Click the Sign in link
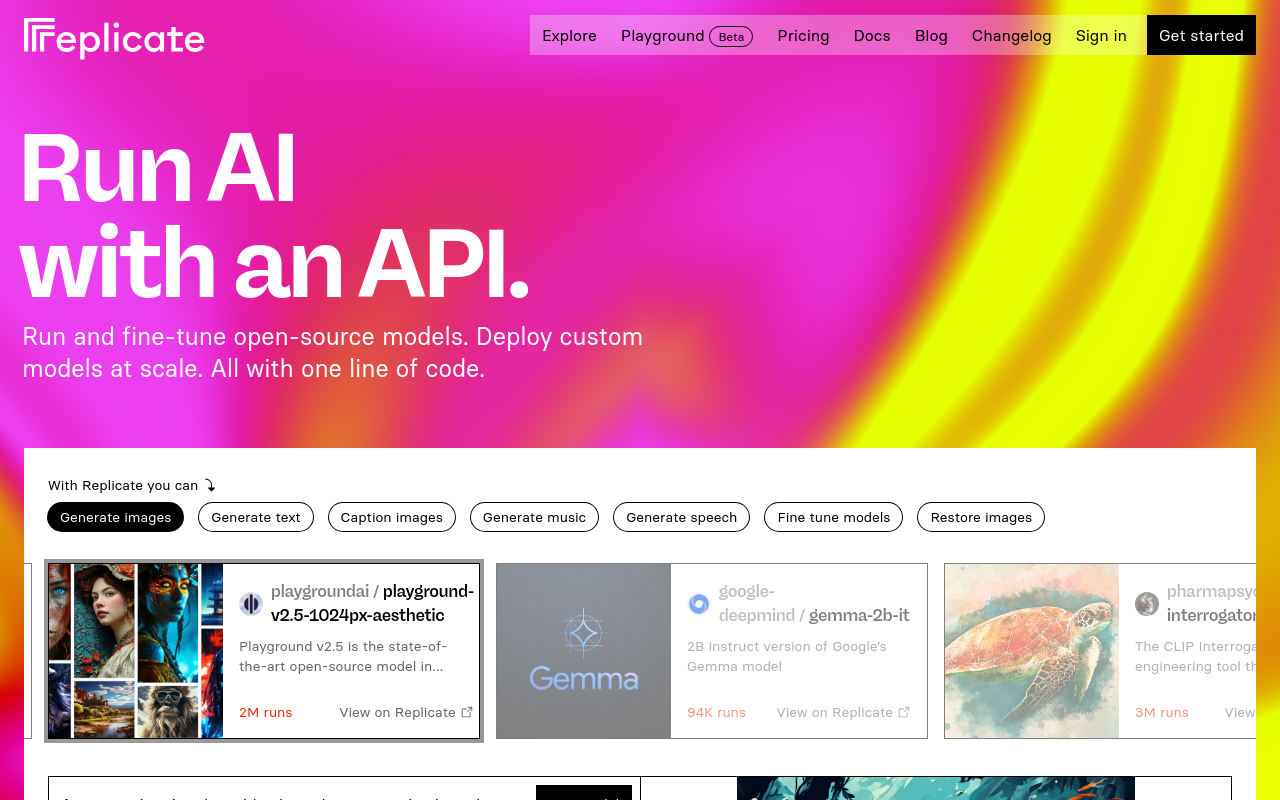Screen dimensions: 1280x800 click(x=1101, y=36)
